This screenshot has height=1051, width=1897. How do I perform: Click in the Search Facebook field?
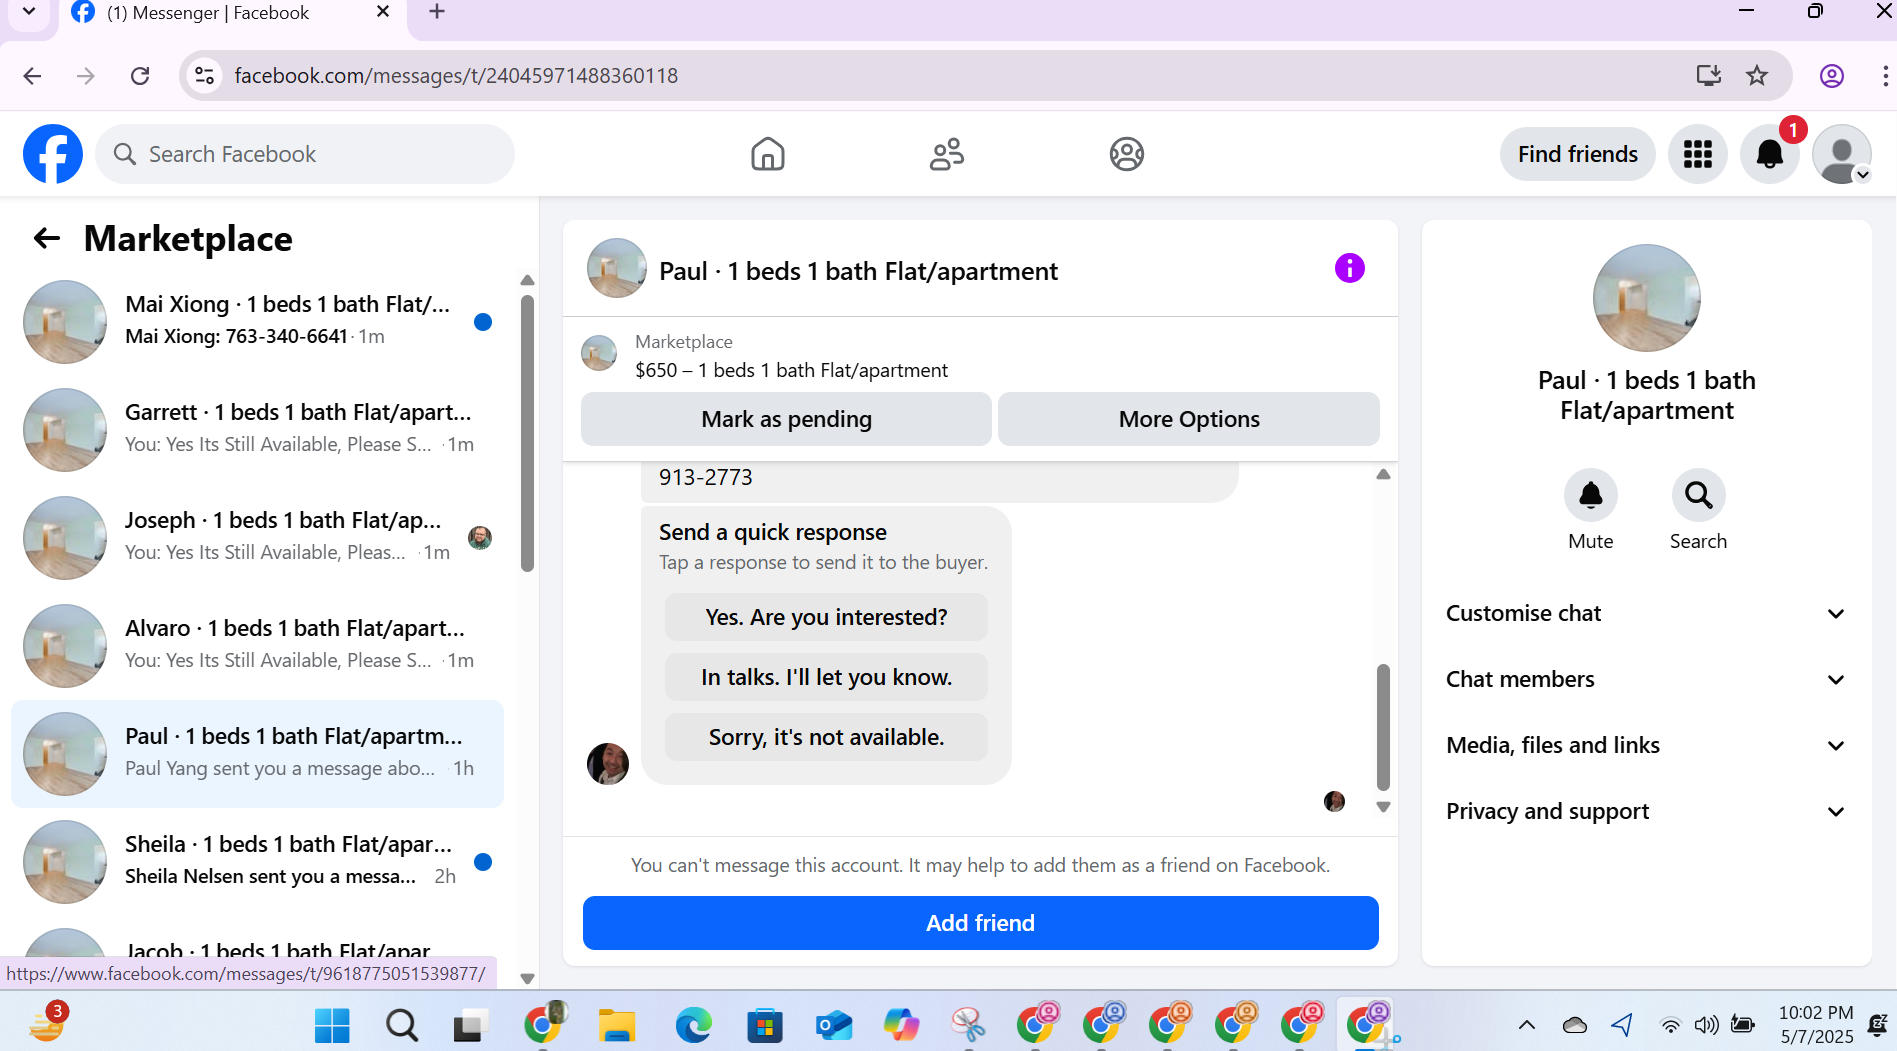(x=305, y=154)
